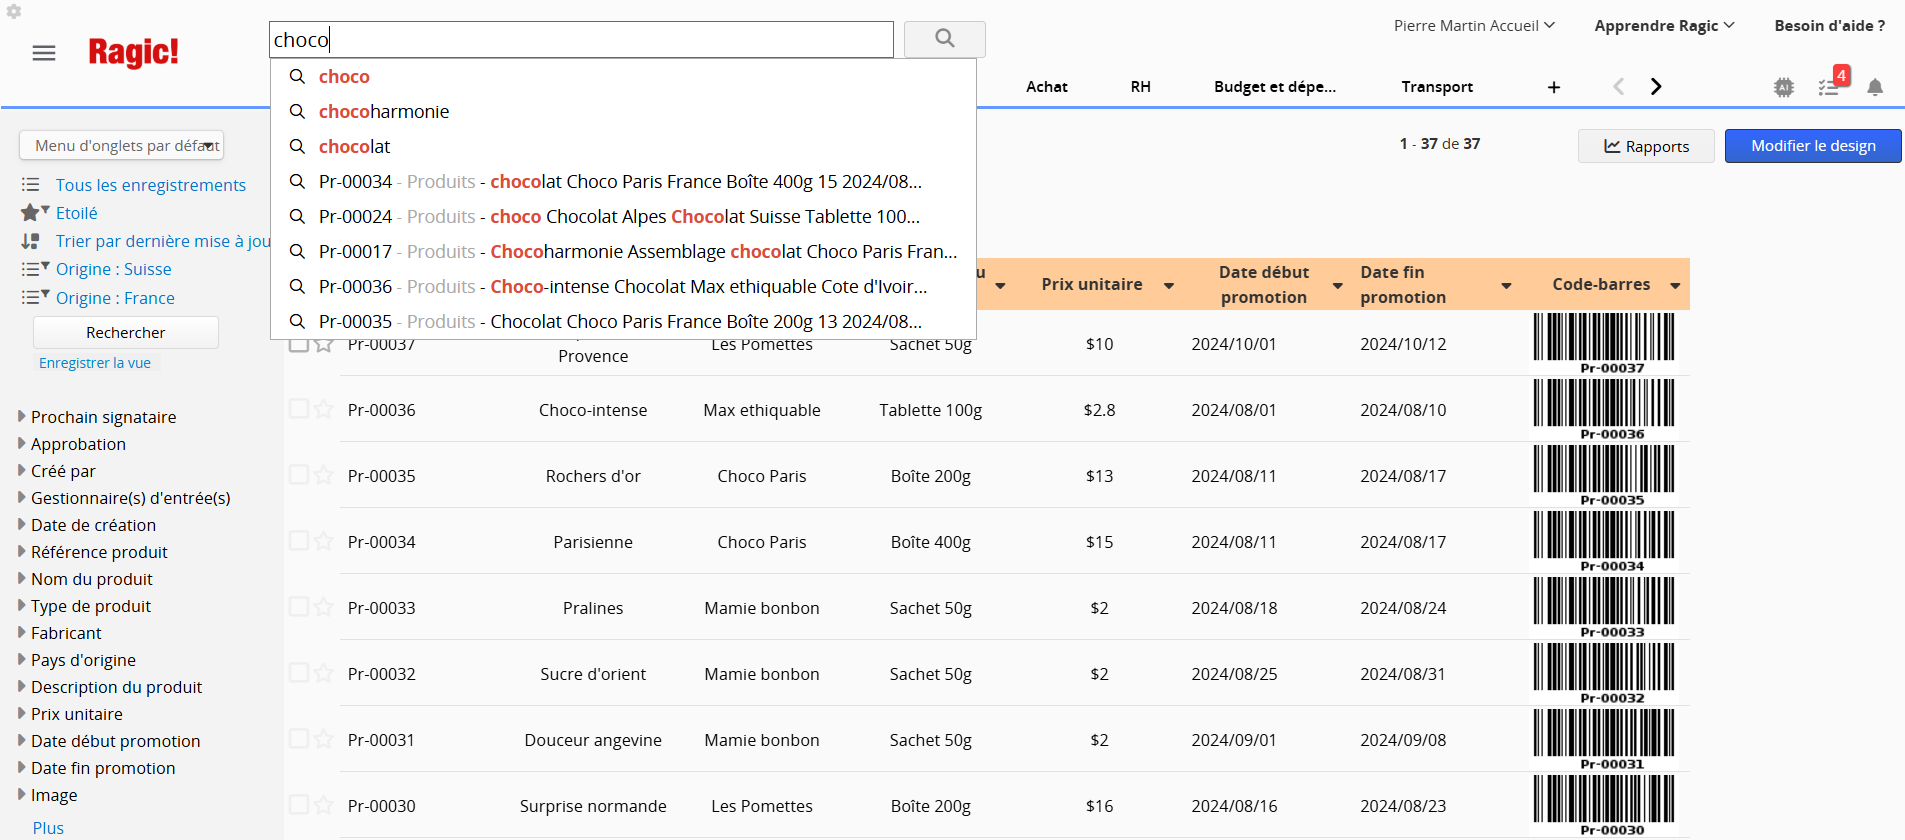Click the Ragic logo
Screen dimensions: 1905x840
point(133,52)
